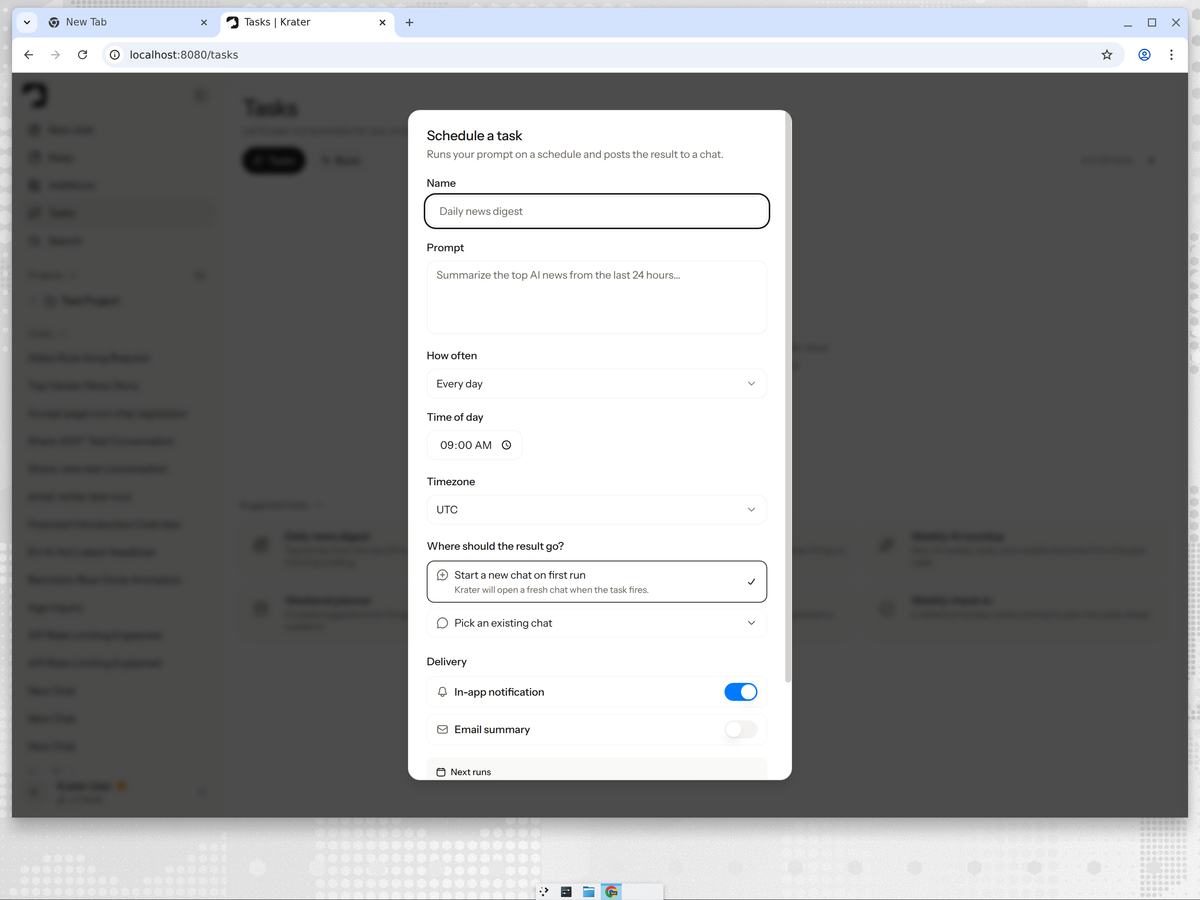Click the Time of day field showing 09:00 AM
The width and height of the screenshot is (1200, 900).
pos(474,445)
